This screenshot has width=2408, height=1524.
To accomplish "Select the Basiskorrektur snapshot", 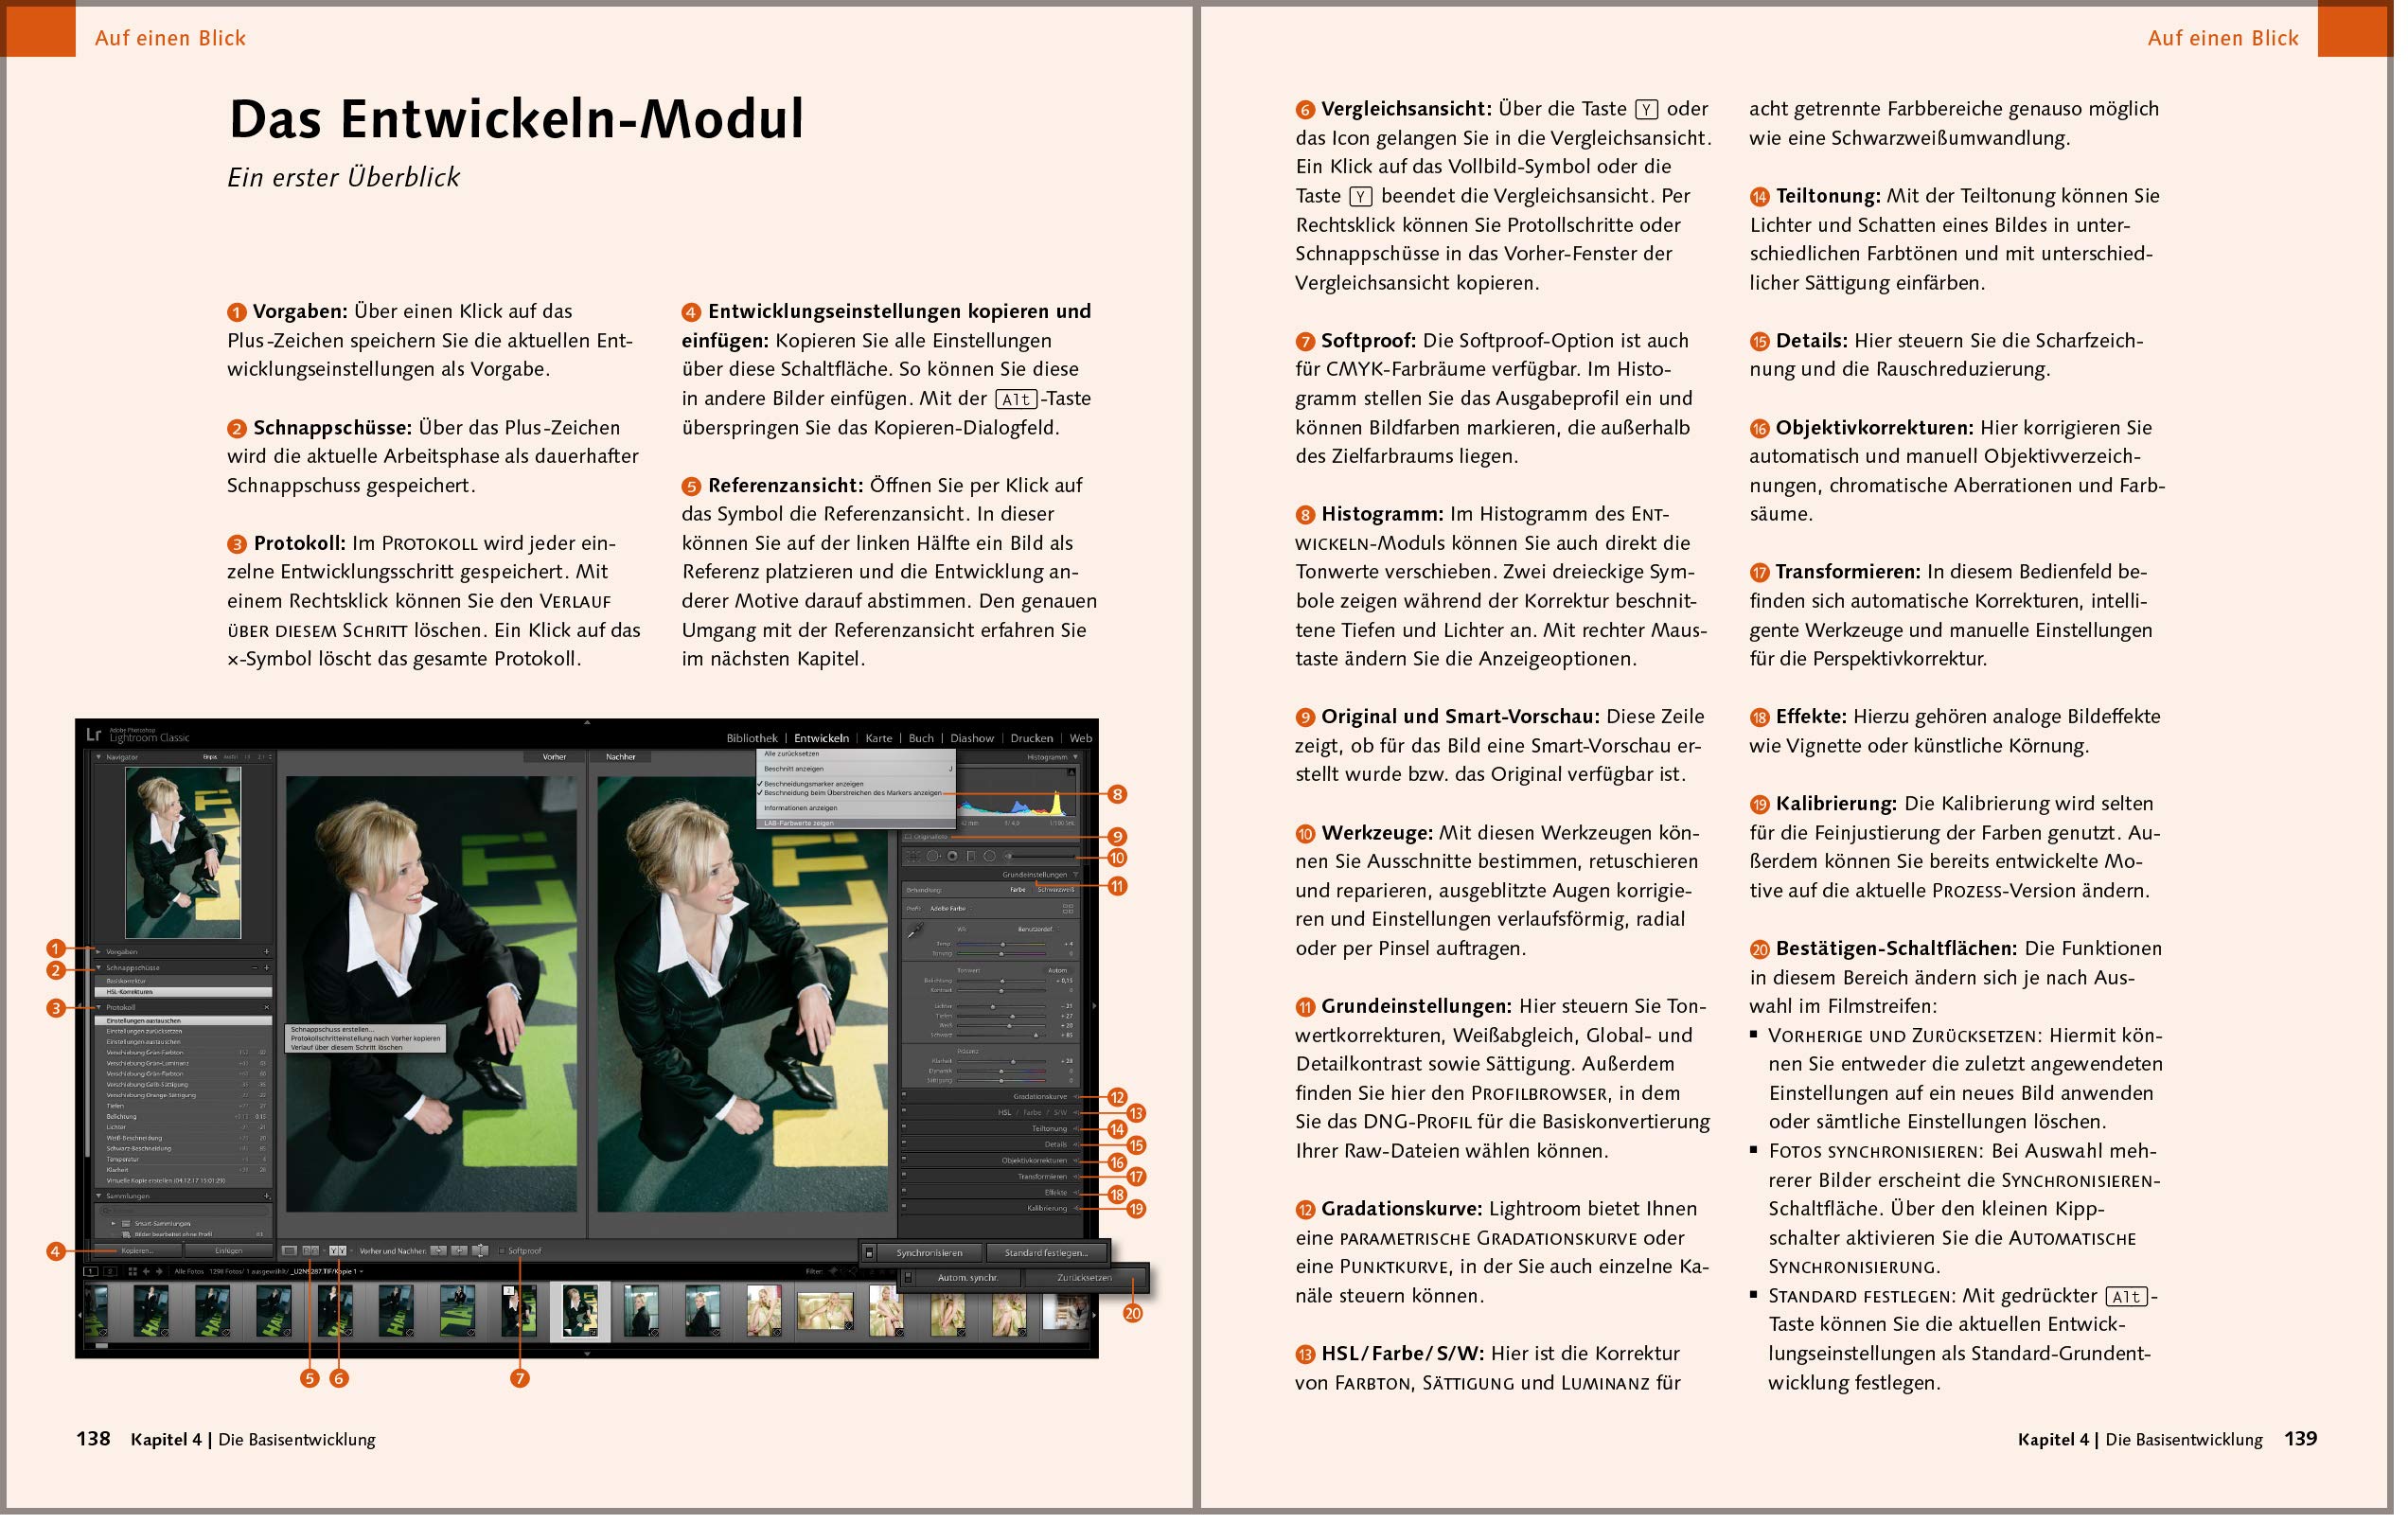I will coord(184,981).
